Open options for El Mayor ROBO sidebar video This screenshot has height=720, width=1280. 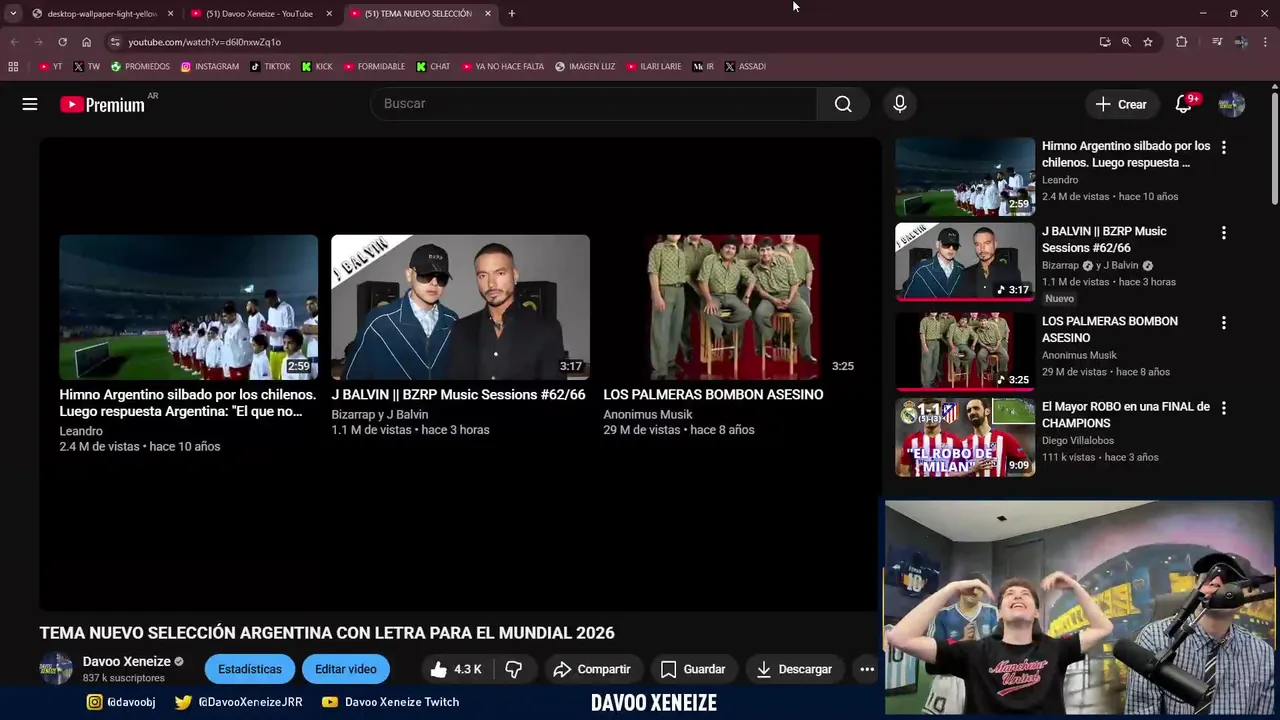pos(1223,408)
